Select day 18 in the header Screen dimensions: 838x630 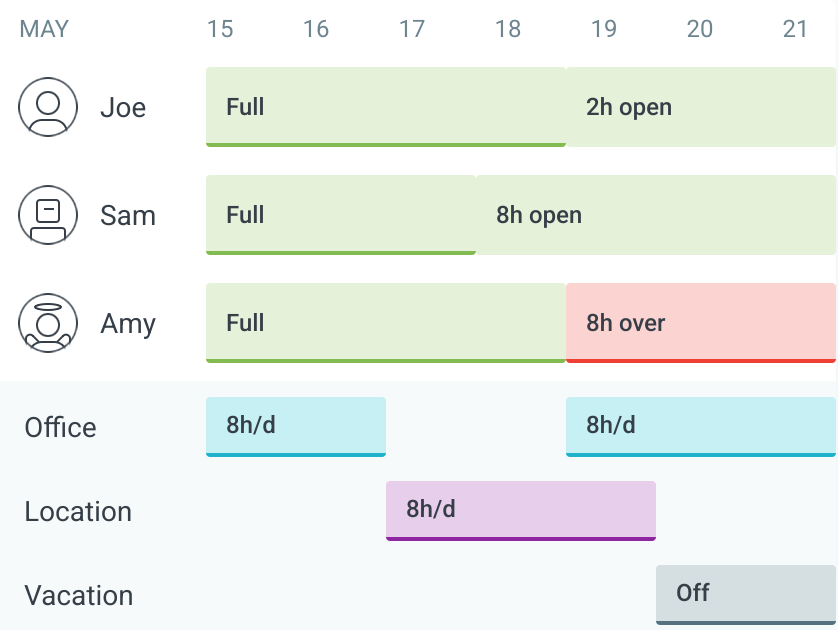[x=508, y=29]
